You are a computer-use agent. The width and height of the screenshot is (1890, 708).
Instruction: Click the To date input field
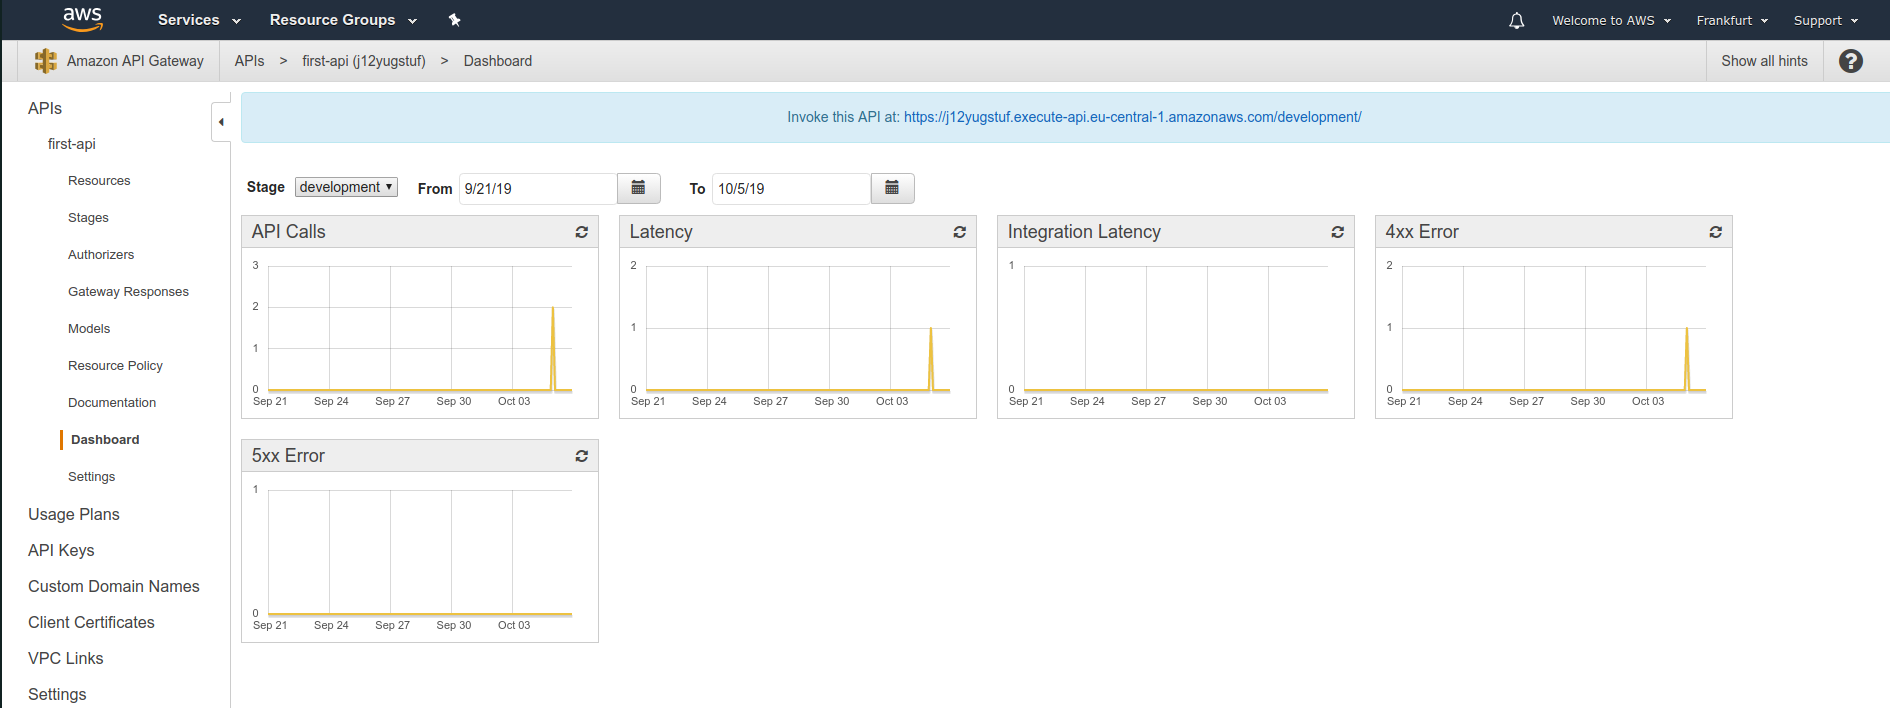(x=791, y=188)
